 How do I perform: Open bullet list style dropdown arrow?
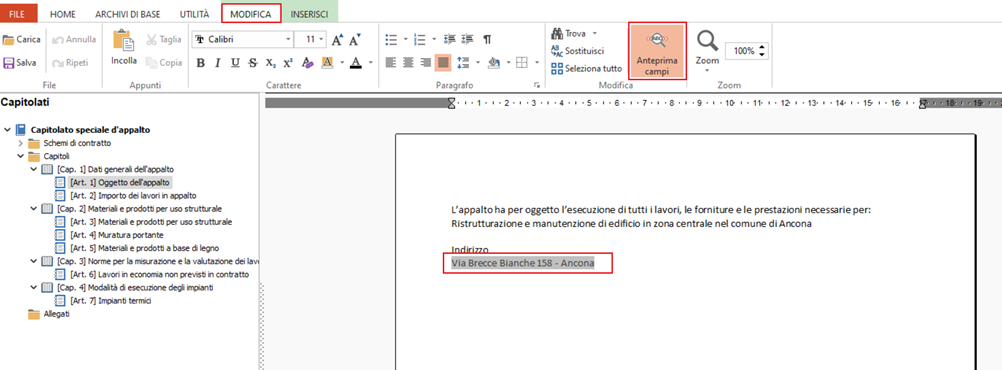(405, 40)
